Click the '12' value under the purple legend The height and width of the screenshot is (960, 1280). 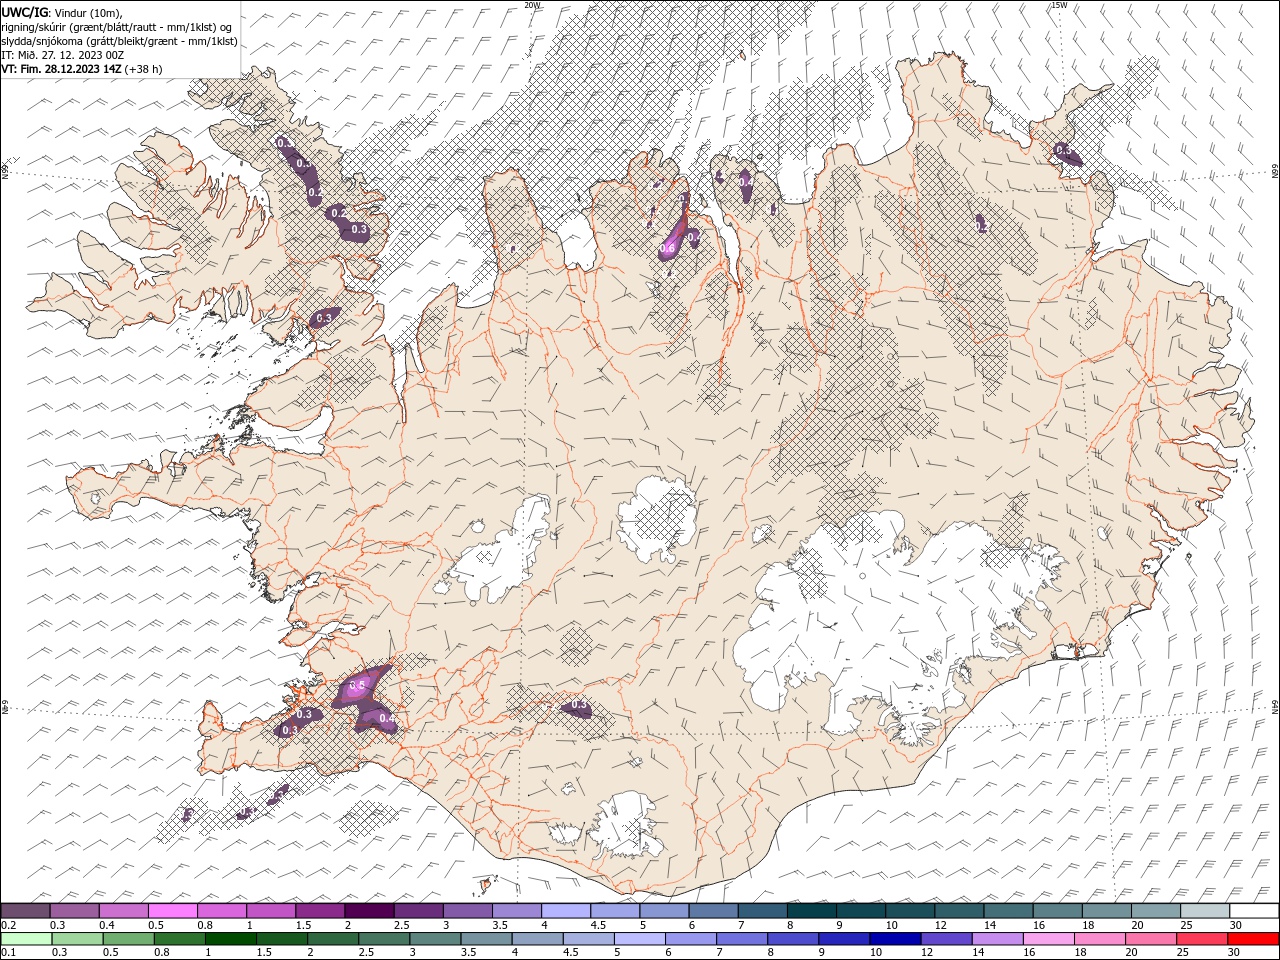(941, 925)
